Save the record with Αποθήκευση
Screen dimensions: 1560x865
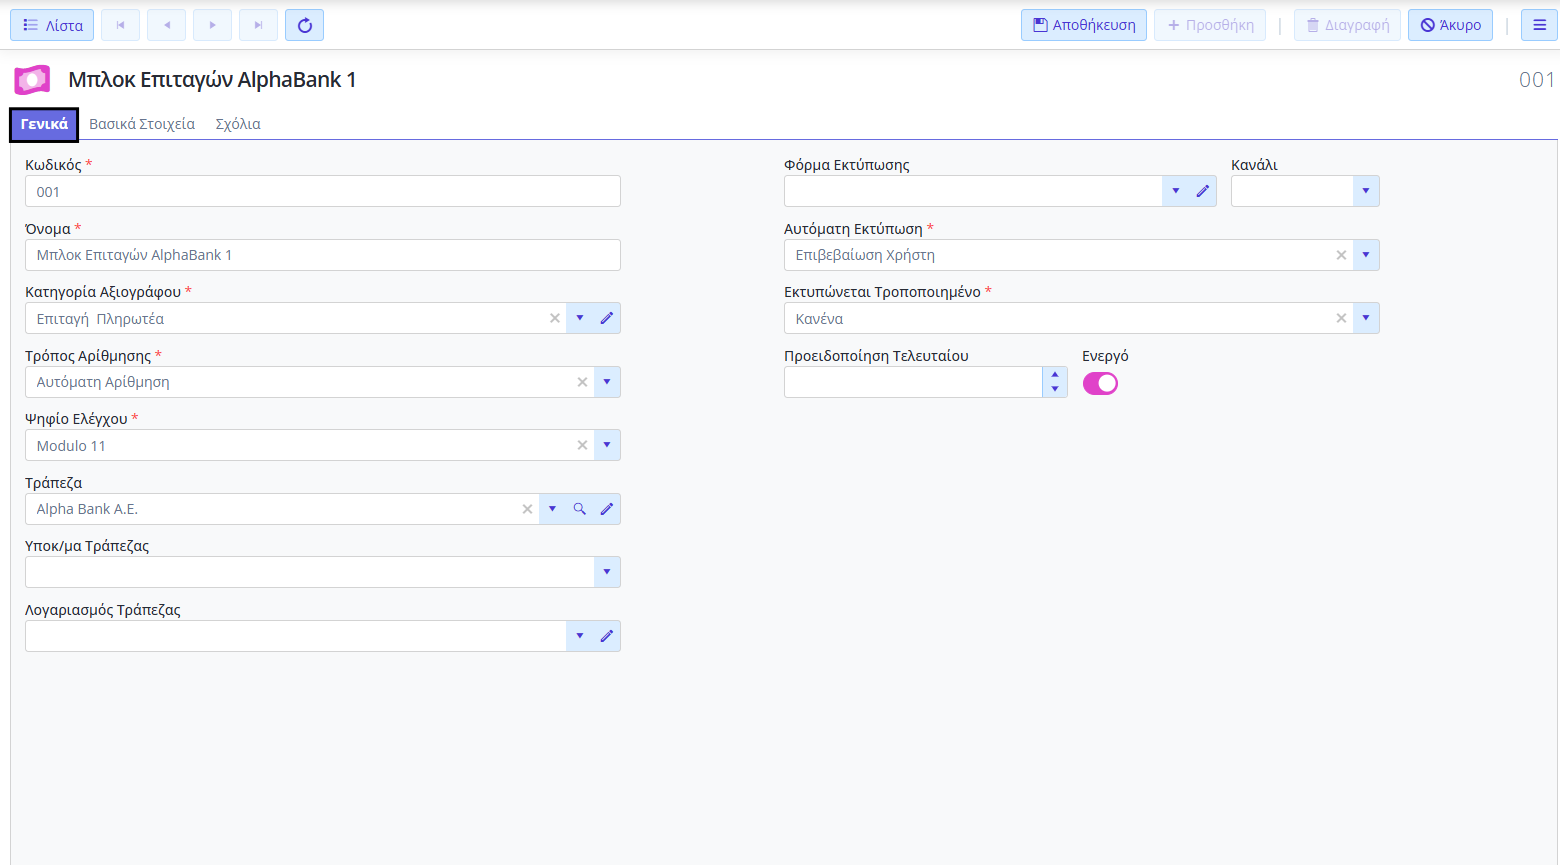pyautogui.click(x=1083, y=25)
